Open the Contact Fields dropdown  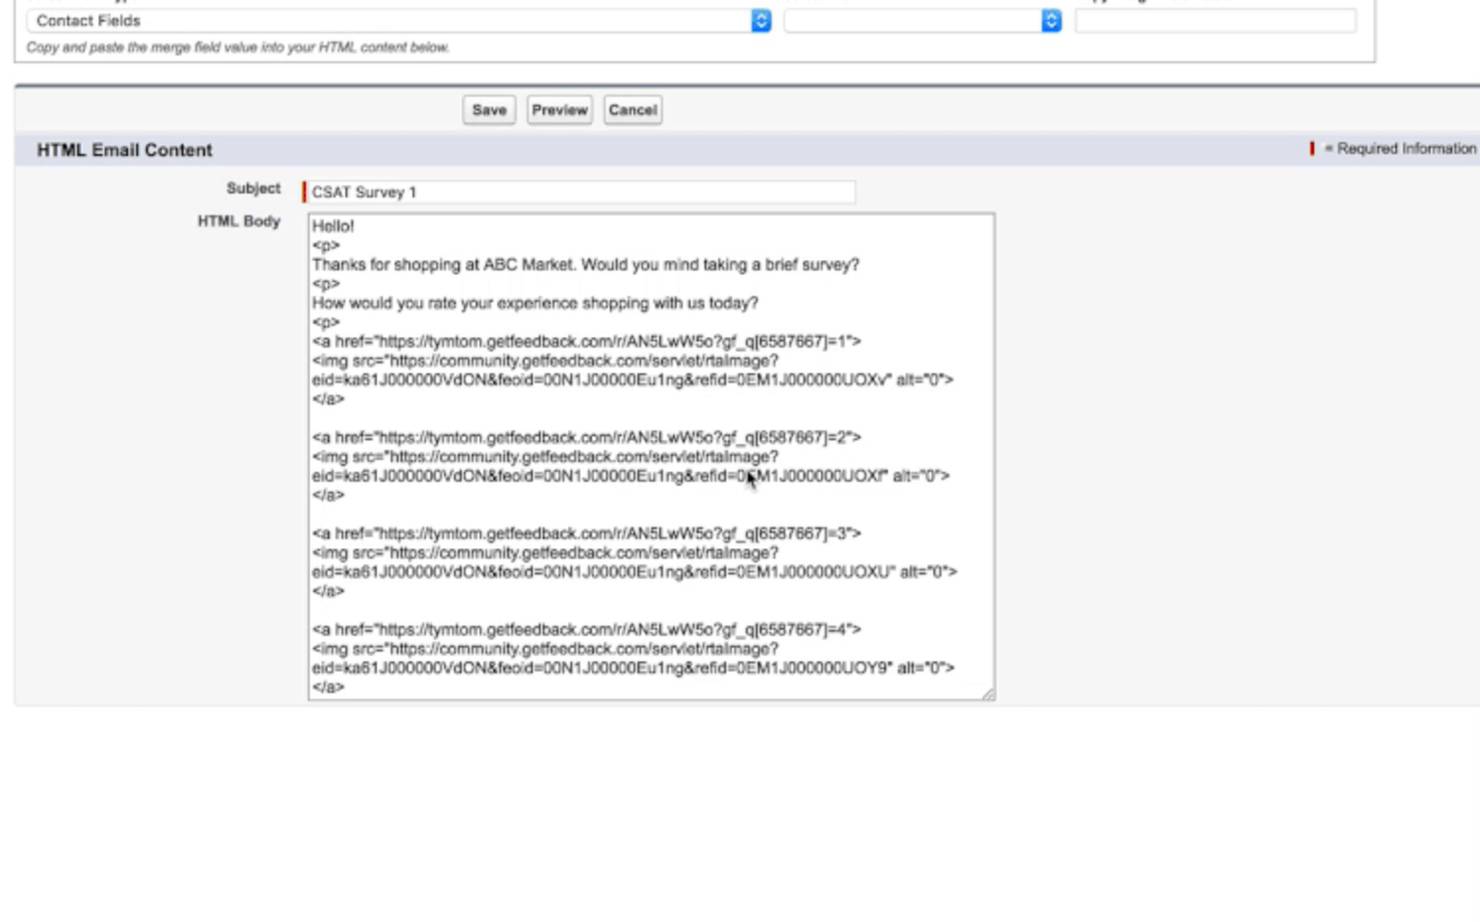coord(399,20)
